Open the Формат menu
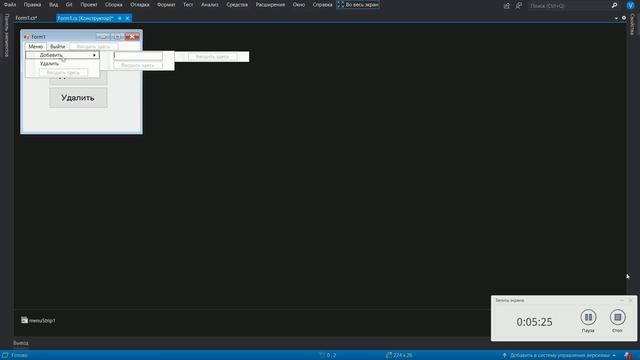The image size is (640, 360). [x=166, y=5]
